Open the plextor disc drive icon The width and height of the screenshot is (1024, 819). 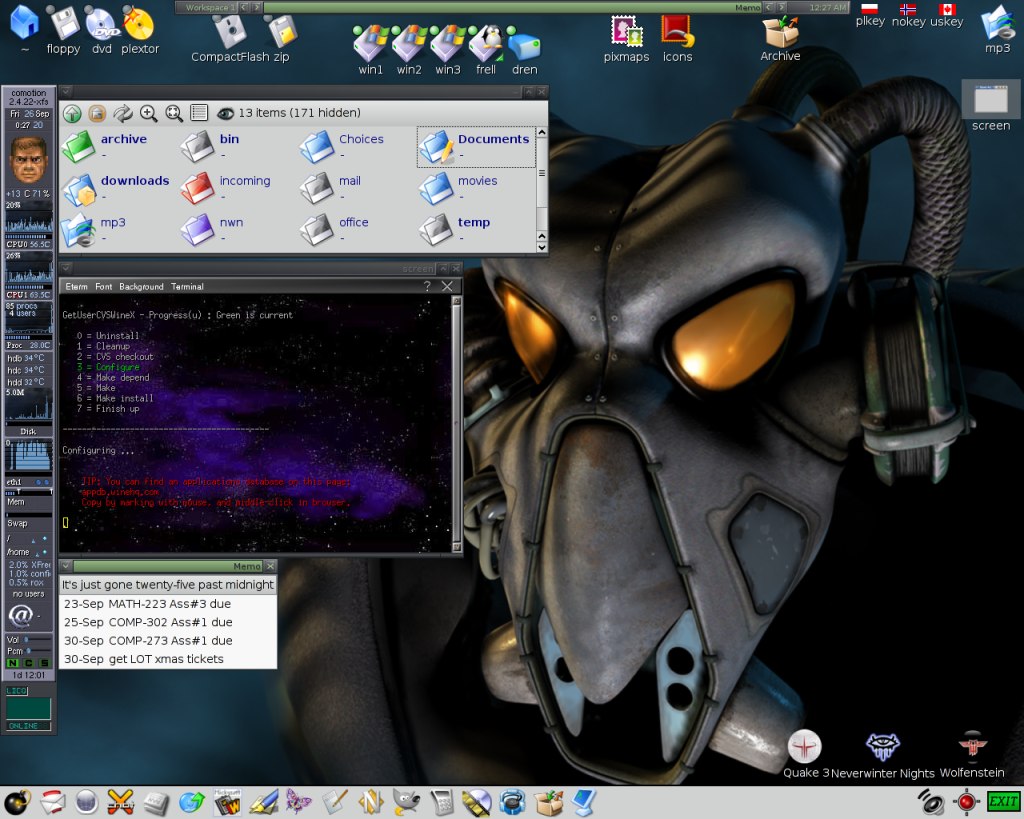[140, 29]
